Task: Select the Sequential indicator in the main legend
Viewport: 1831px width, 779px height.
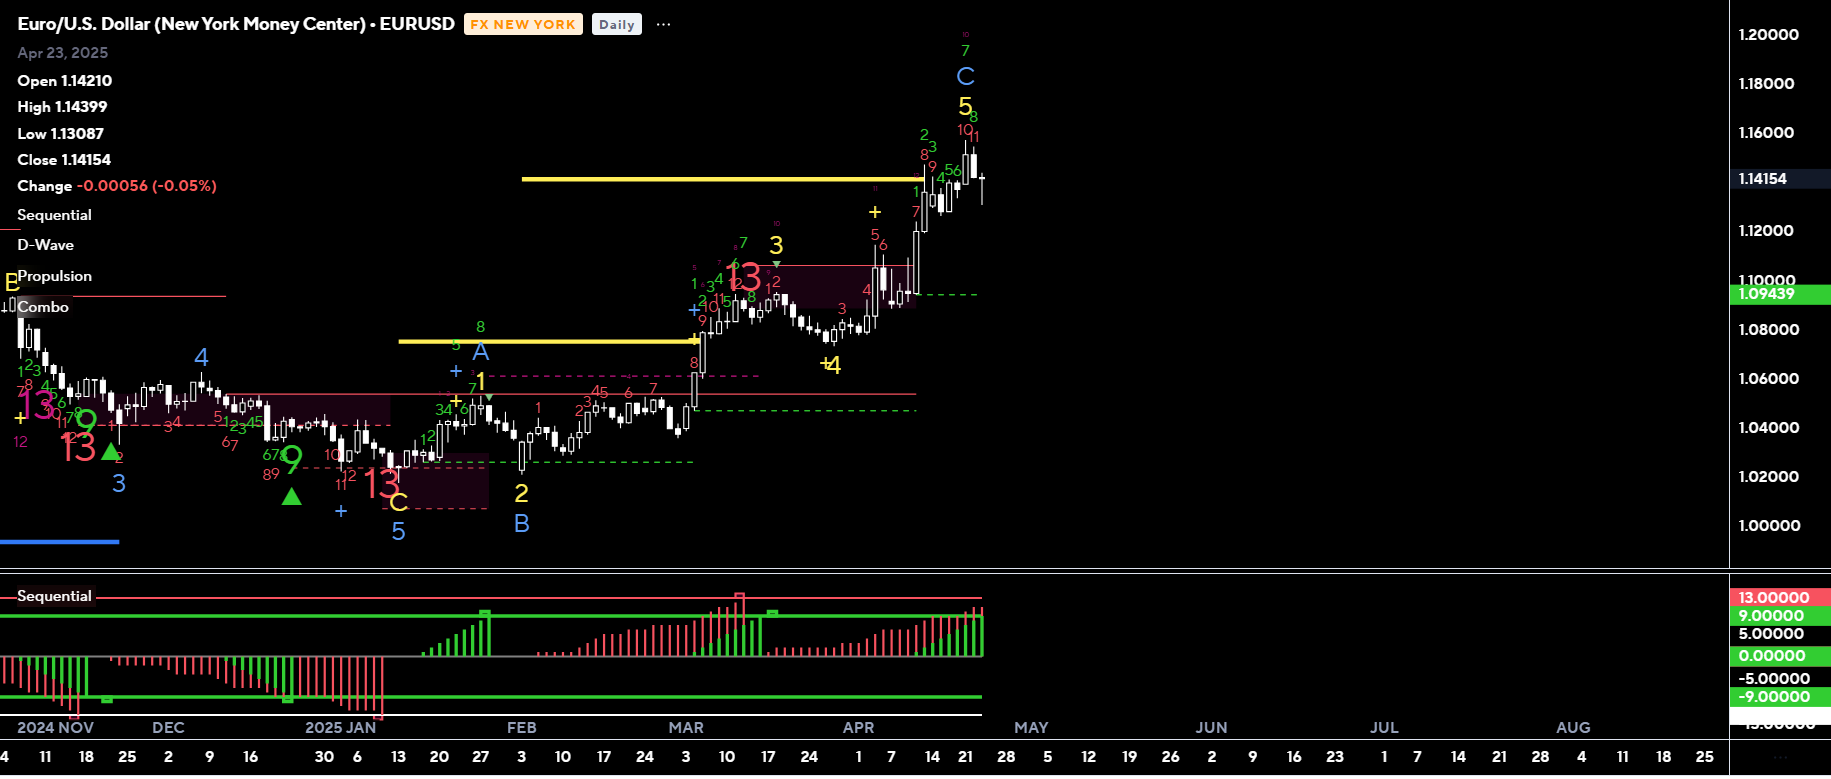Action: coord(54,215)
